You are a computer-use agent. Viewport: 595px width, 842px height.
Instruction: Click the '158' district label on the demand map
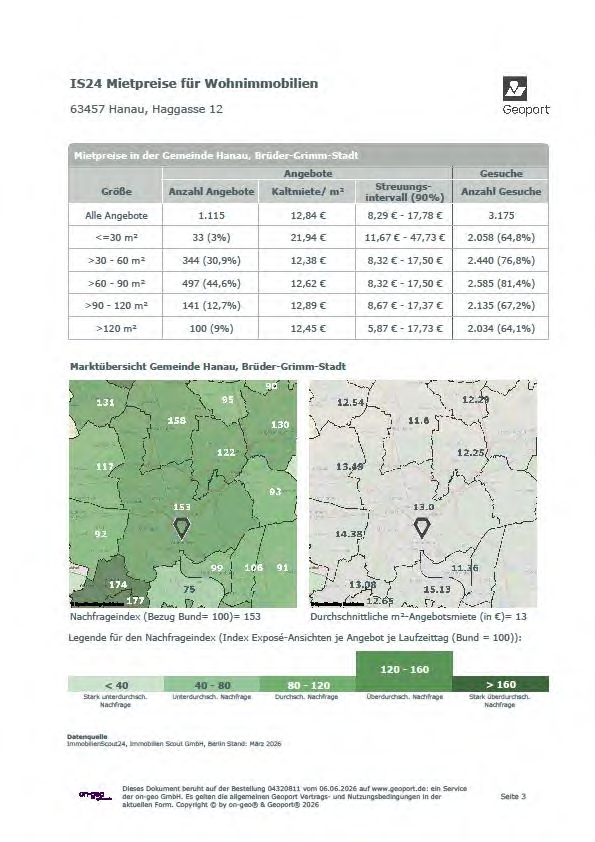pos(177,420)
